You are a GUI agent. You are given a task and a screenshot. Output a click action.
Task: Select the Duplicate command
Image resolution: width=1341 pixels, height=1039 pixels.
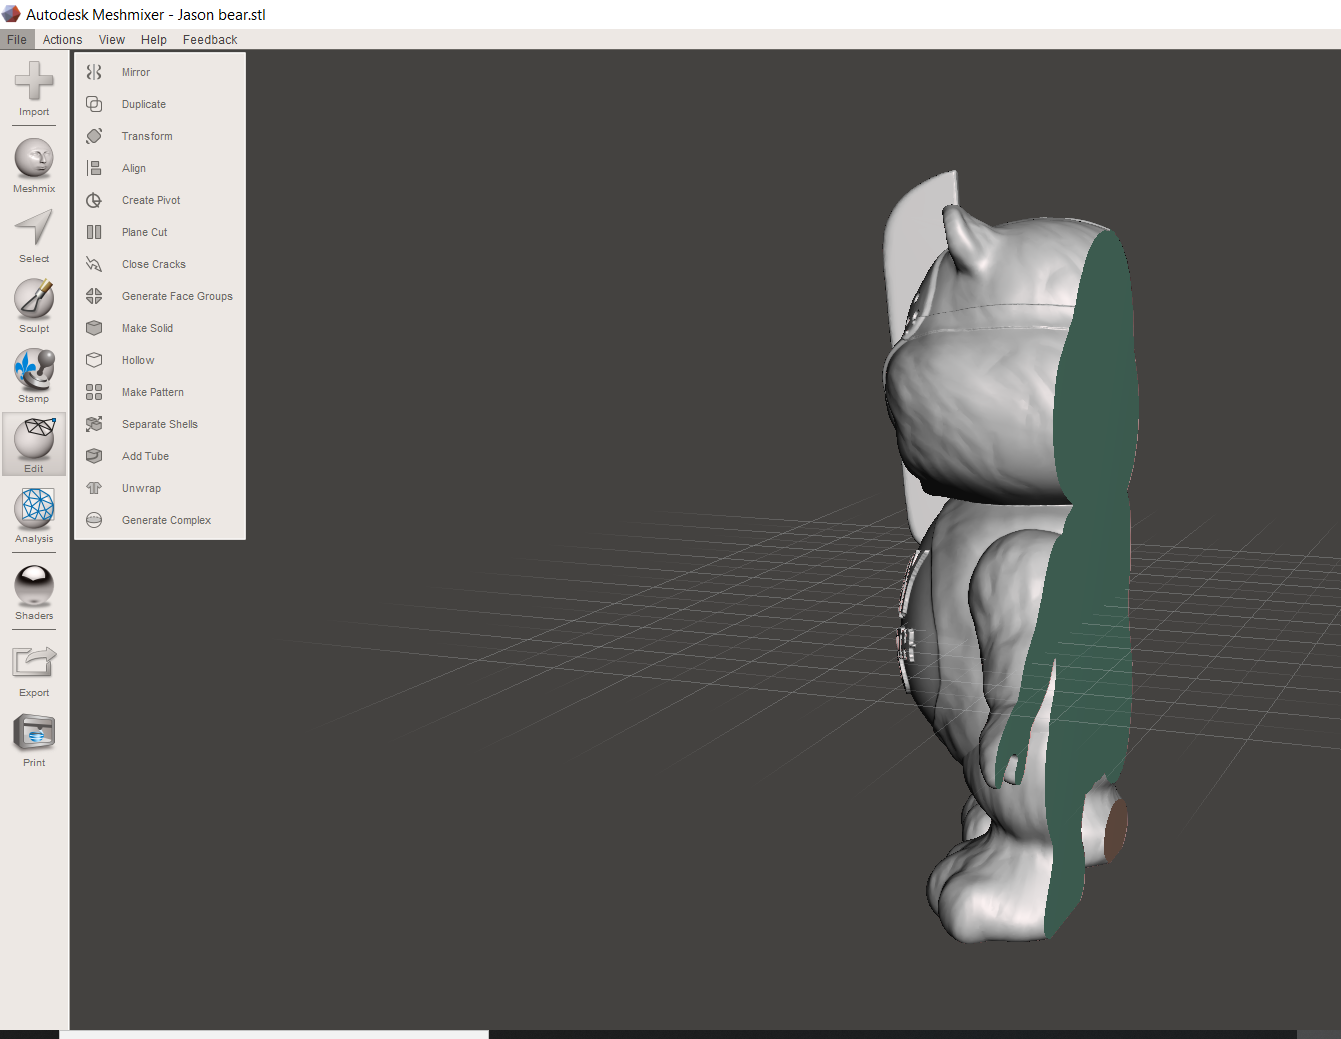point(160,104)
